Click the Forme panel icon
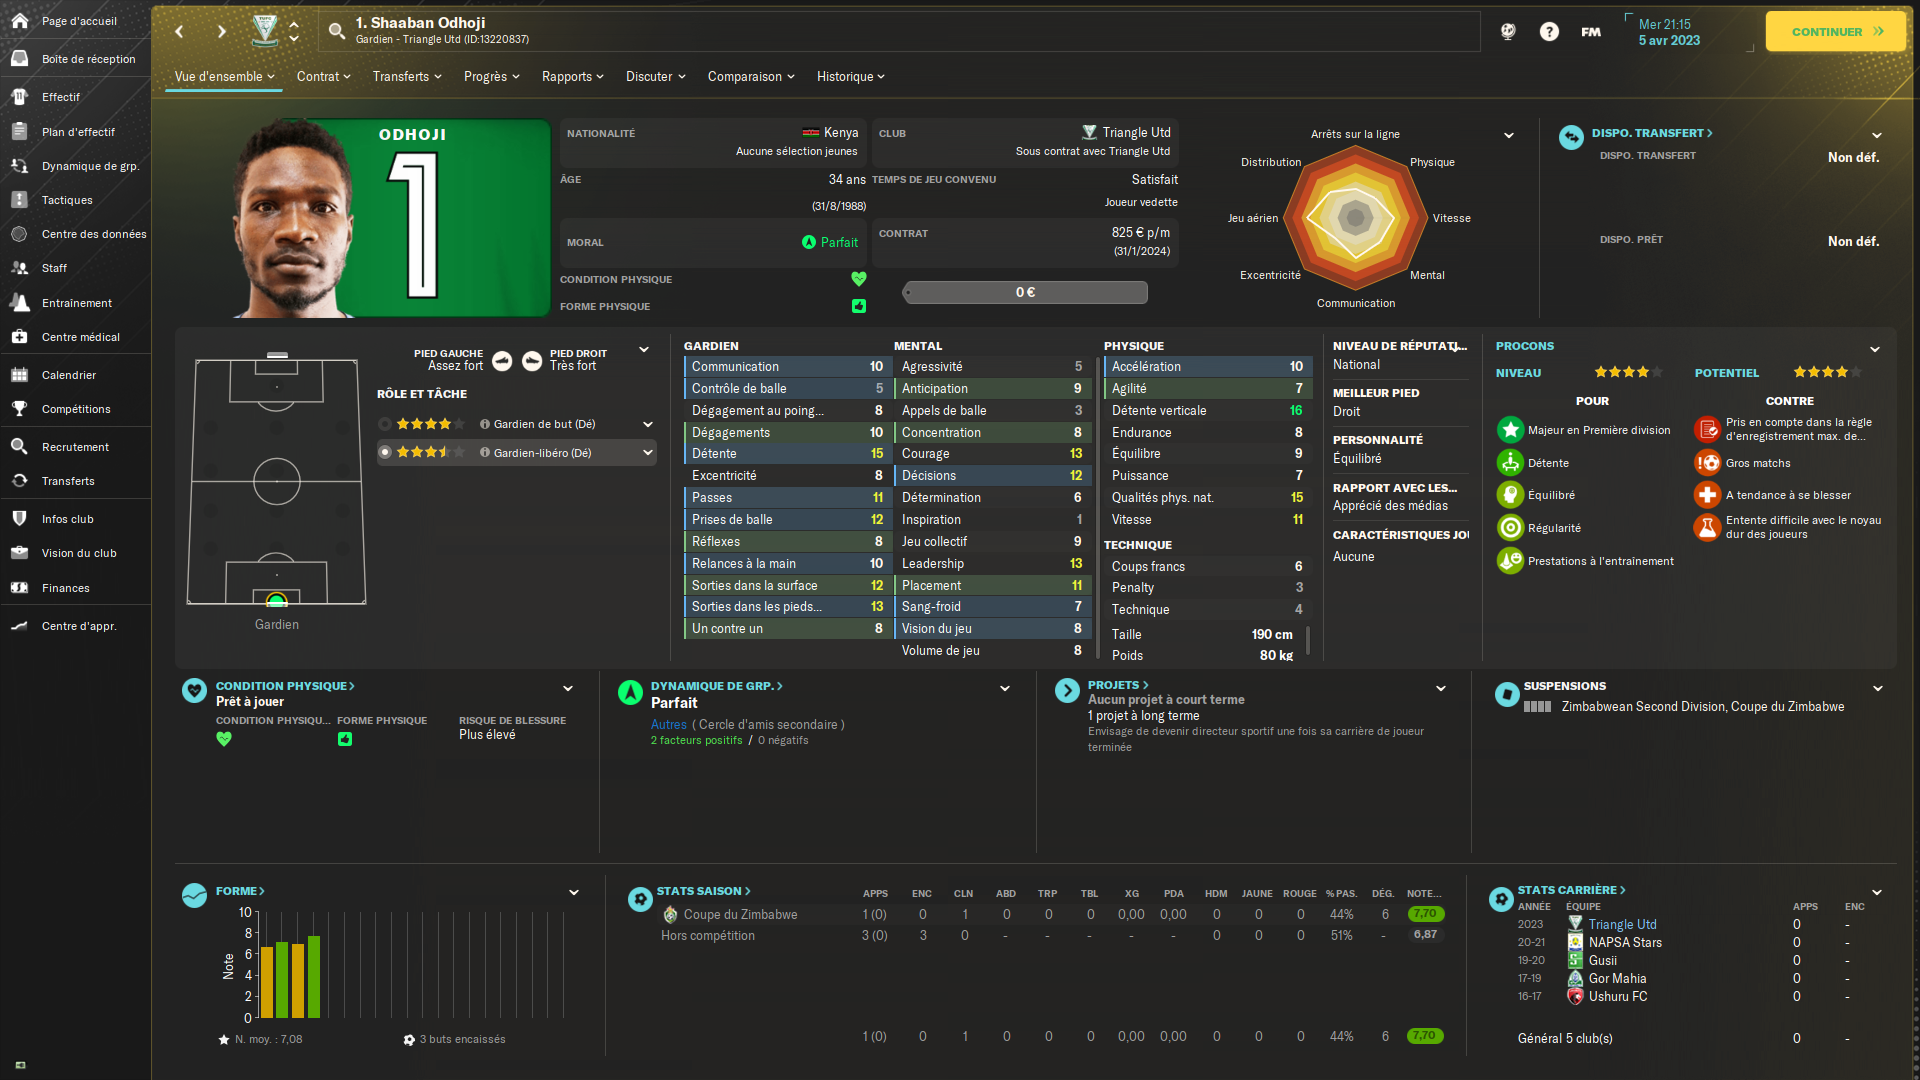Viewport: 1920px width, 1080px height. point(194,896)
